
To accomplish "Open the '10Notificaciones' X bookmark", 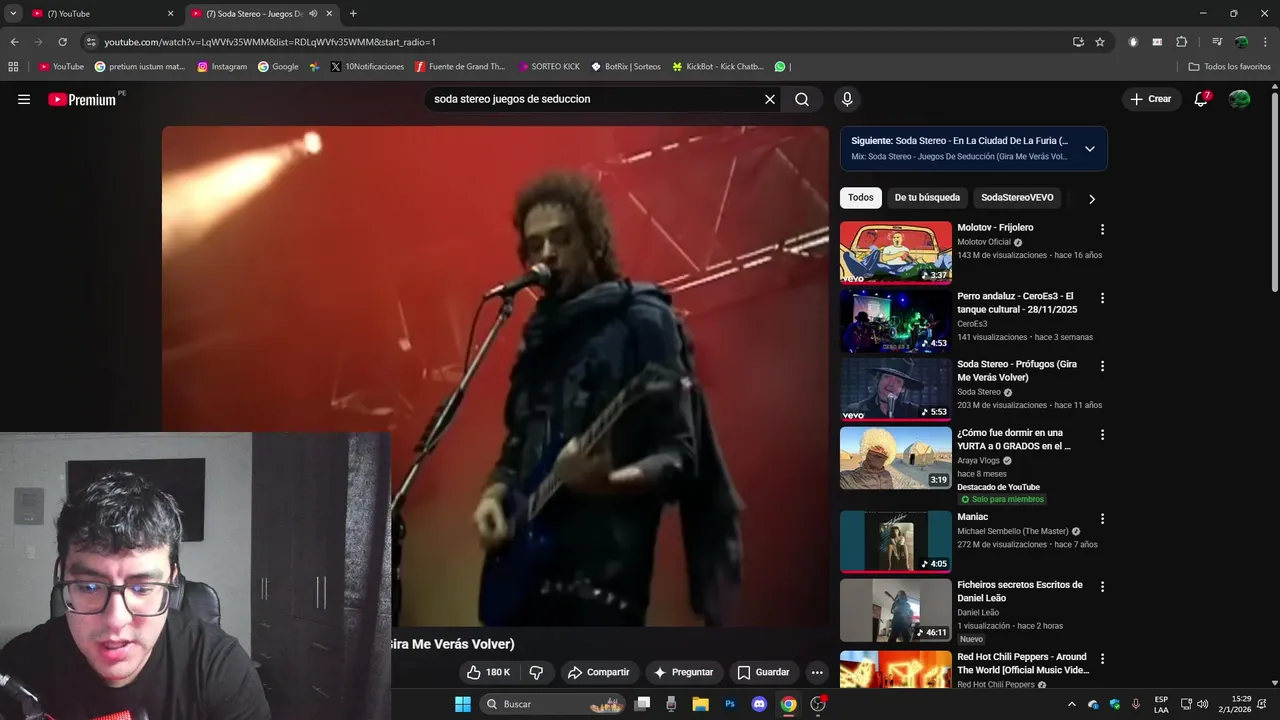I will click(367, 67).
